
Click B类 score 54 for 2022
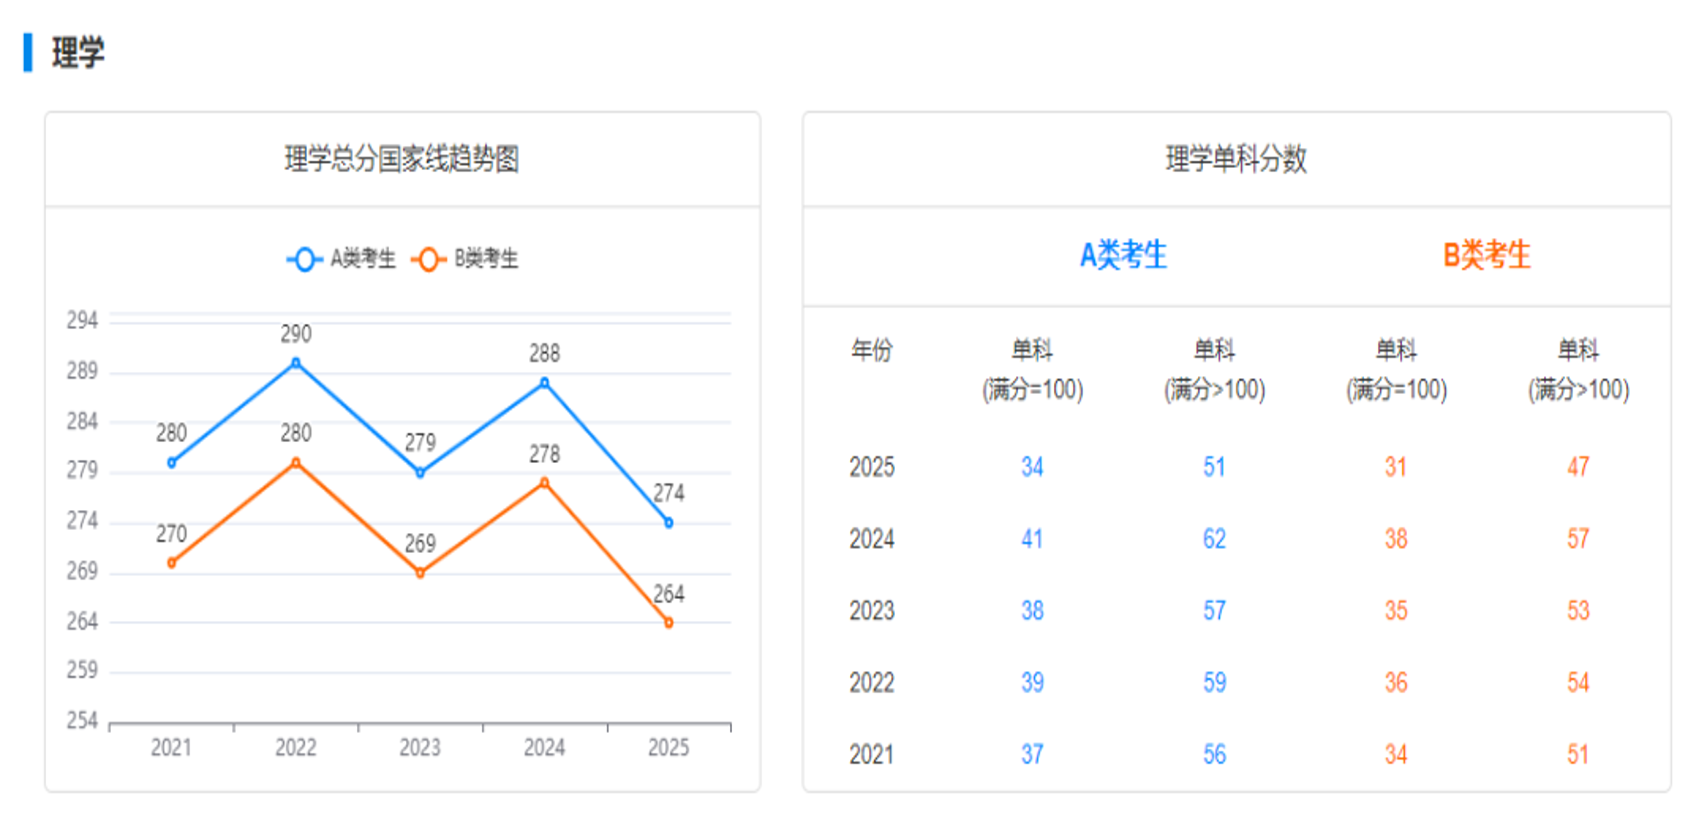(x=1578, y=683)
